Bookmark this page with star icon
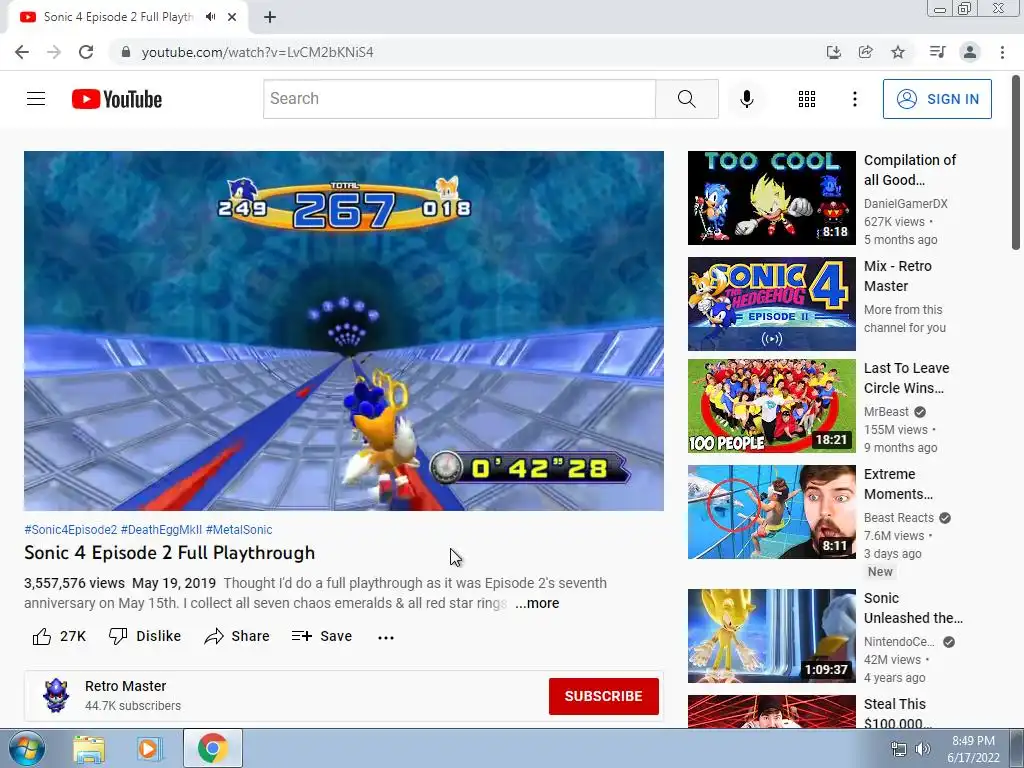 [898, 52]
